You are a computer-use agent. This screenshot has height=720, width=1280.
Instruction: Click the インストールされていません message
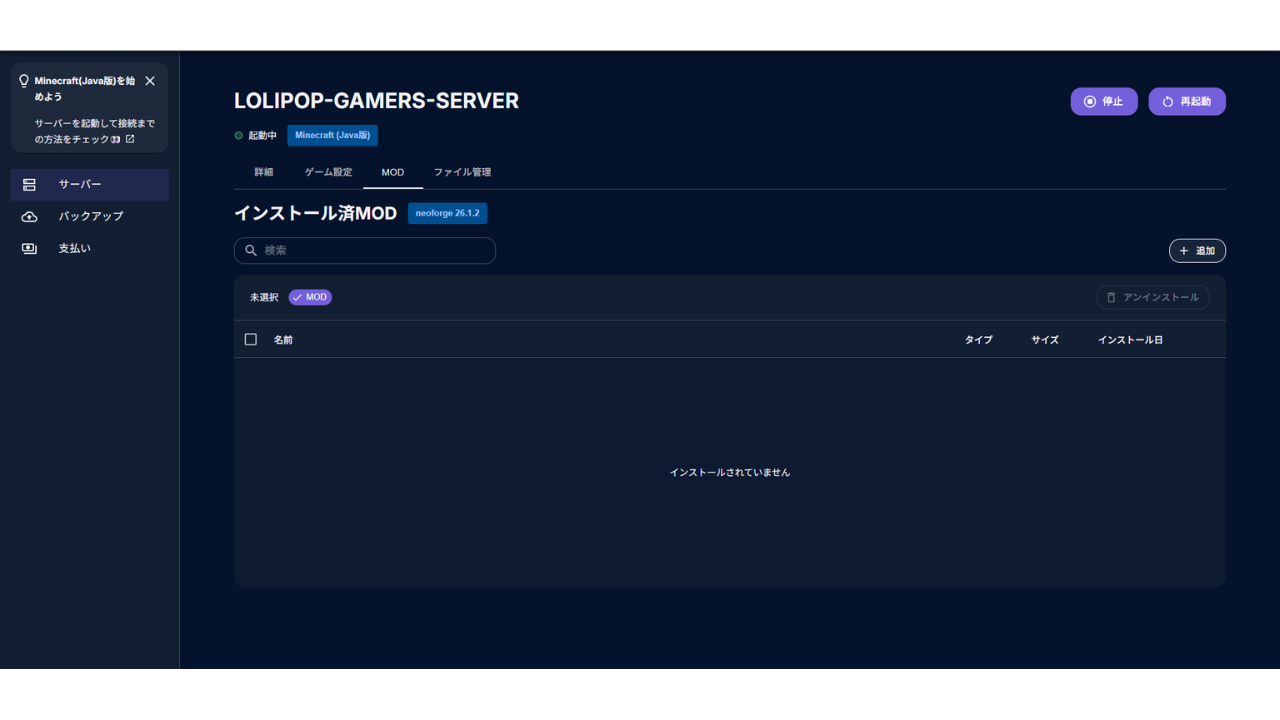click(730, 472)
